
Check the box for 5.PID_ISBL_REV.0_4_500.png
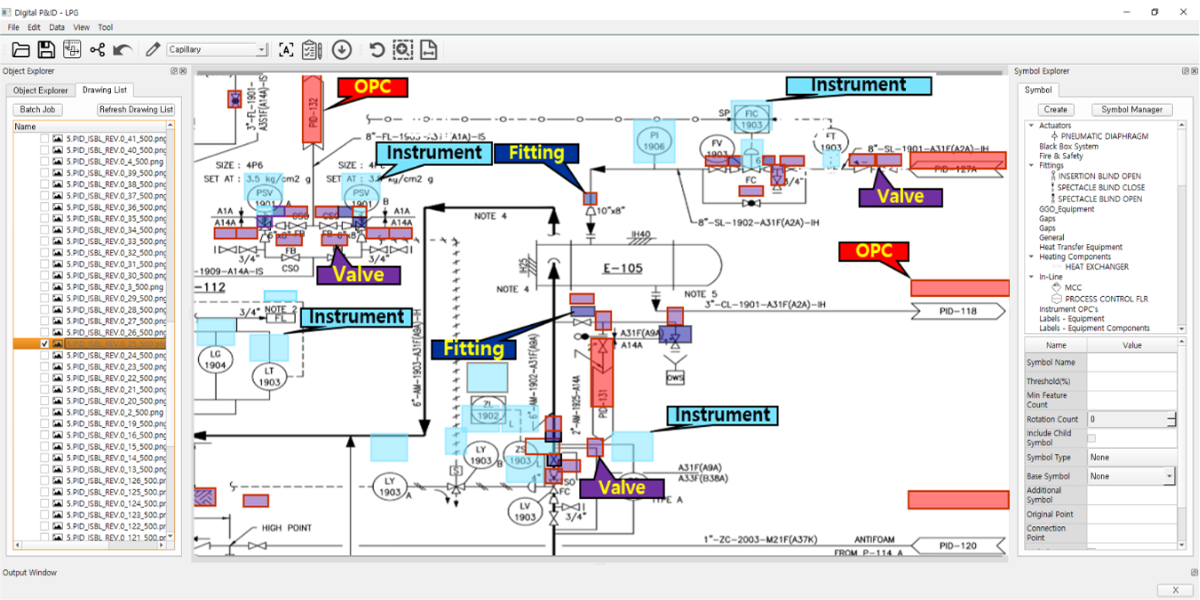[x=45, y=161]
